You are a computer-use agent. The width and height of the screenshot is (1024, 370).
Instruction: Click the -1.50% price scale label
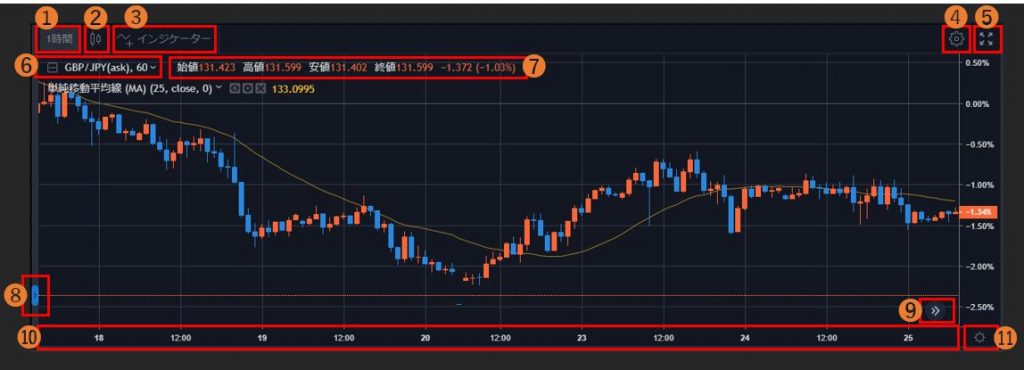pyautogui.click(x=980, y=226)
